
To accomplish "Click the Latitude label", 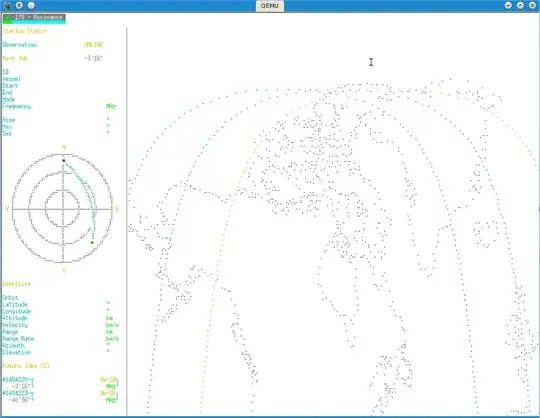I will tap(15, 304).
